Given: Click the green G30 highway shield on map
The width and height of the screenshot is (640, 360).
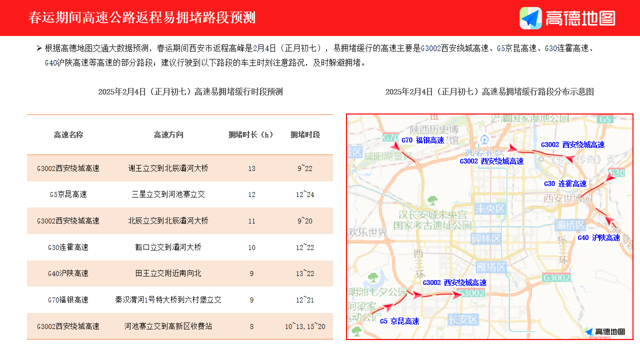Looking at the screenshot, I should coord(617,173).
